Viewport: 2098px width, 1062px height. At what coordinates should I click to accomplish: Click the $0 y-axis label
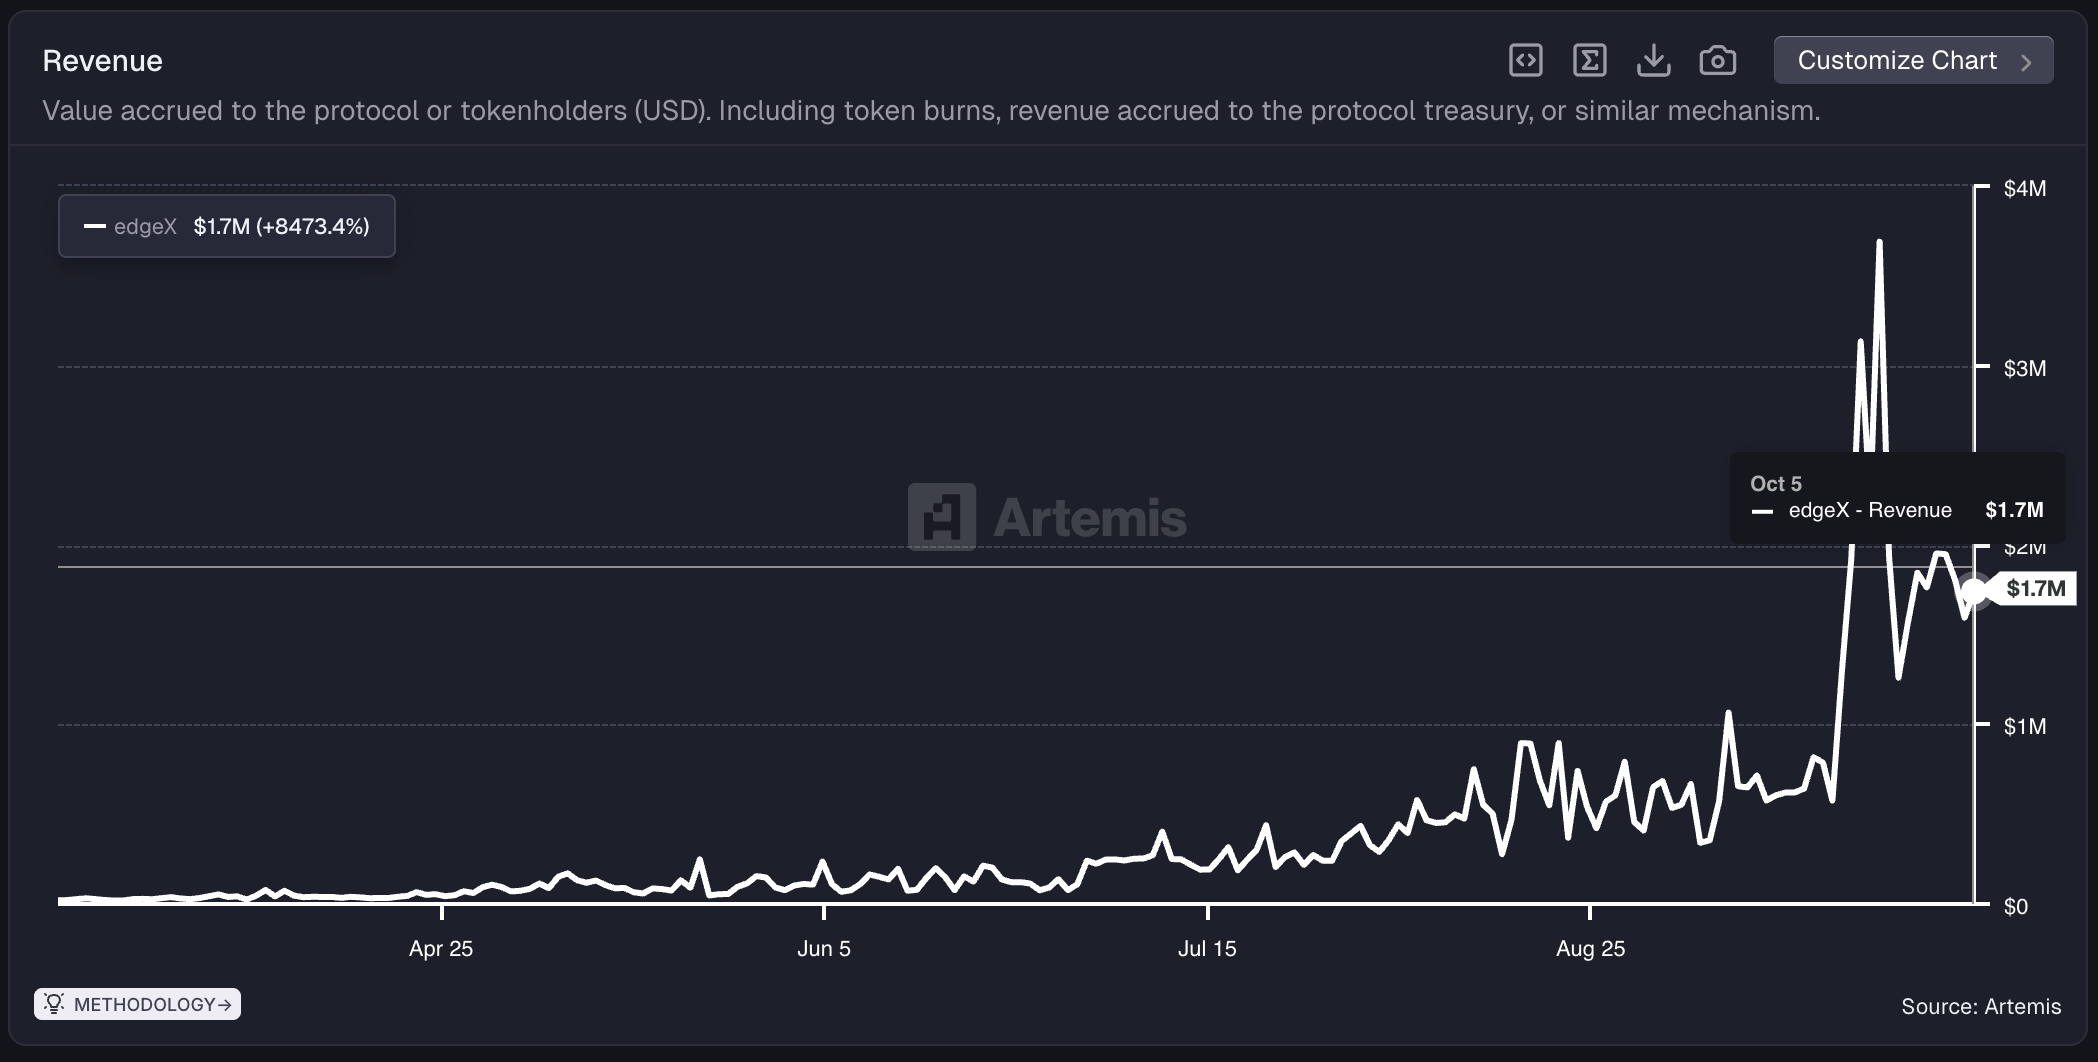pyautogui.click(x=2016, y=906)
